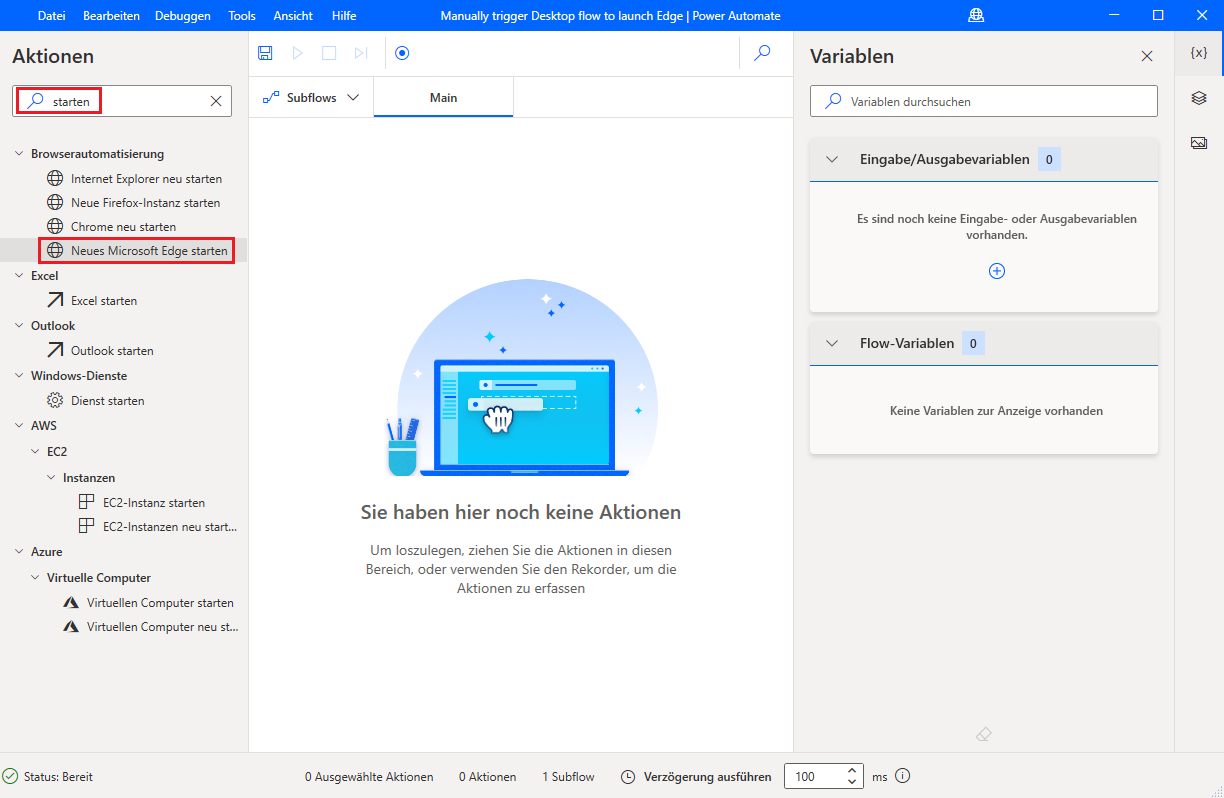This screenshot has width=1224, height=798.
Task: Click the Variablen durchsuchen search field
Action: (984, 101)
